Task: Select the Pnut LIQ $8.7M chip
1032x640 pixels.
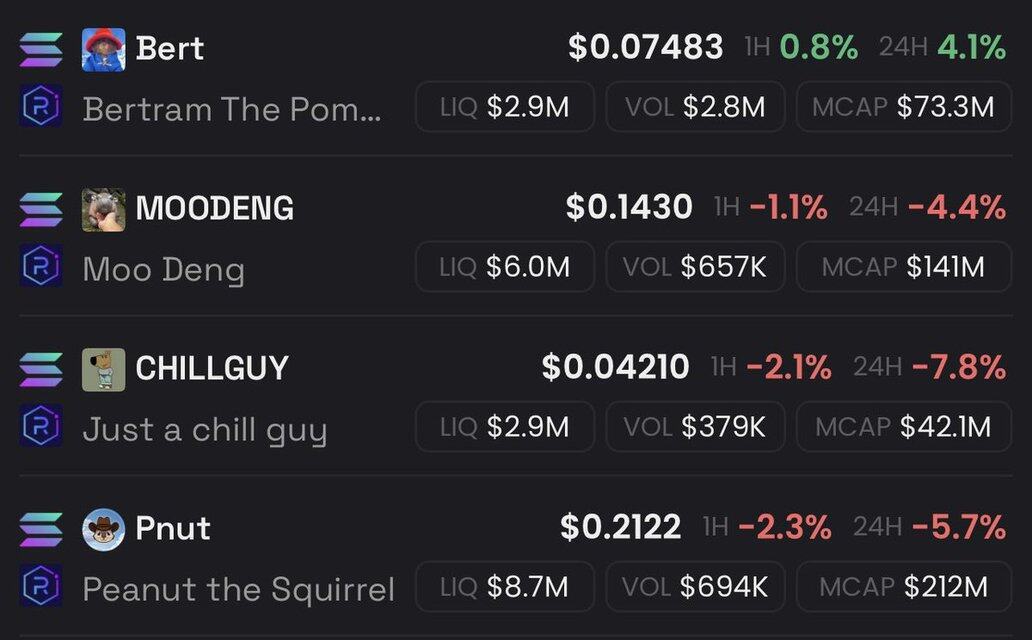Action: (x=505, y=587)
